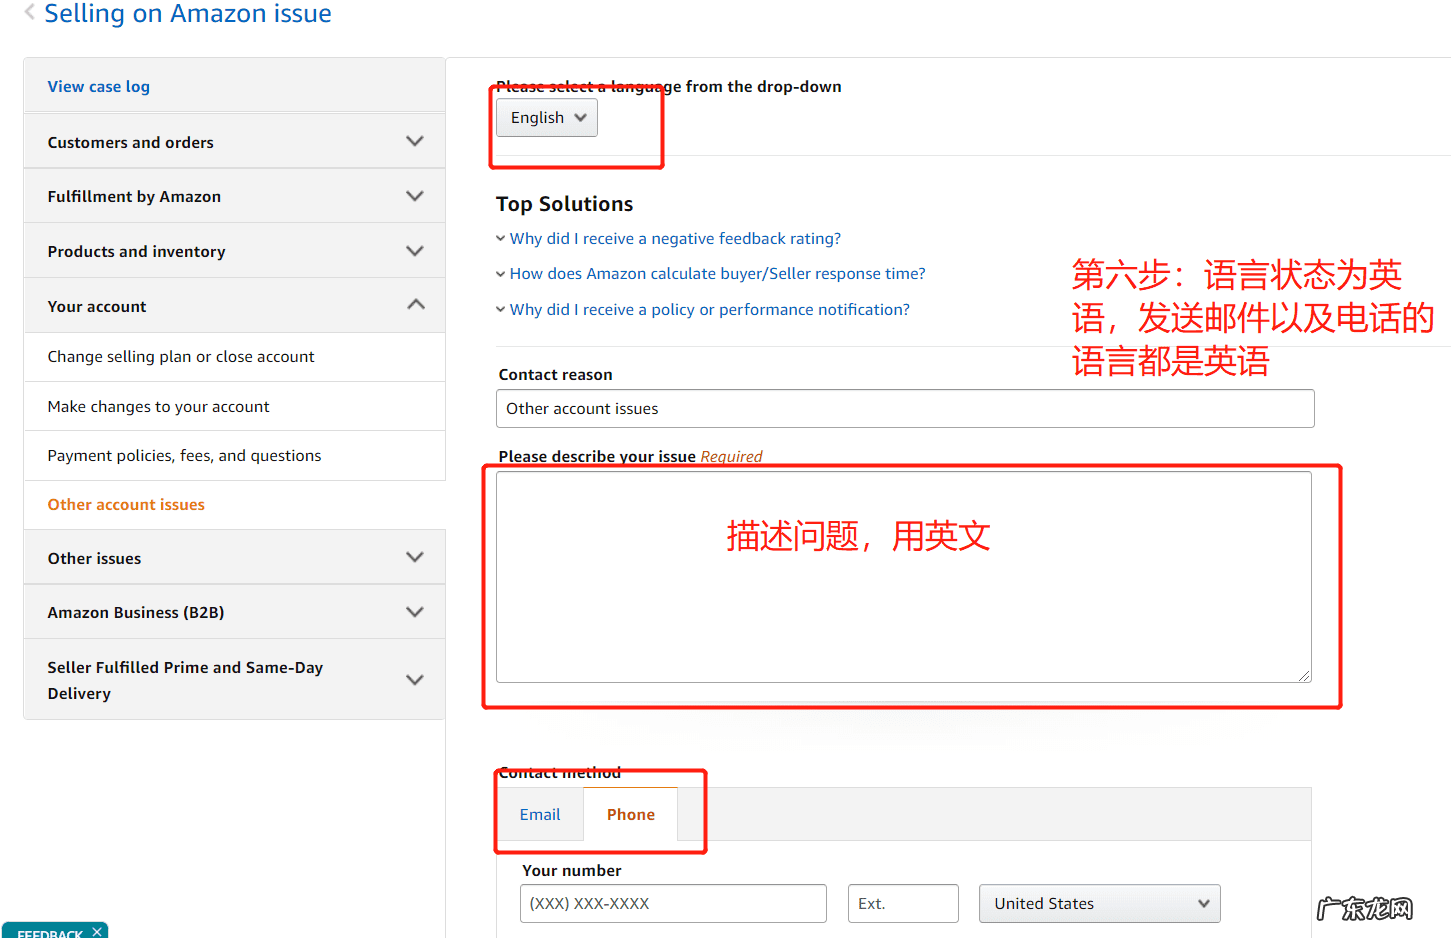Click the Your number phone field
The width and height of the screenshot is (1451, 938).
point(673,903)
